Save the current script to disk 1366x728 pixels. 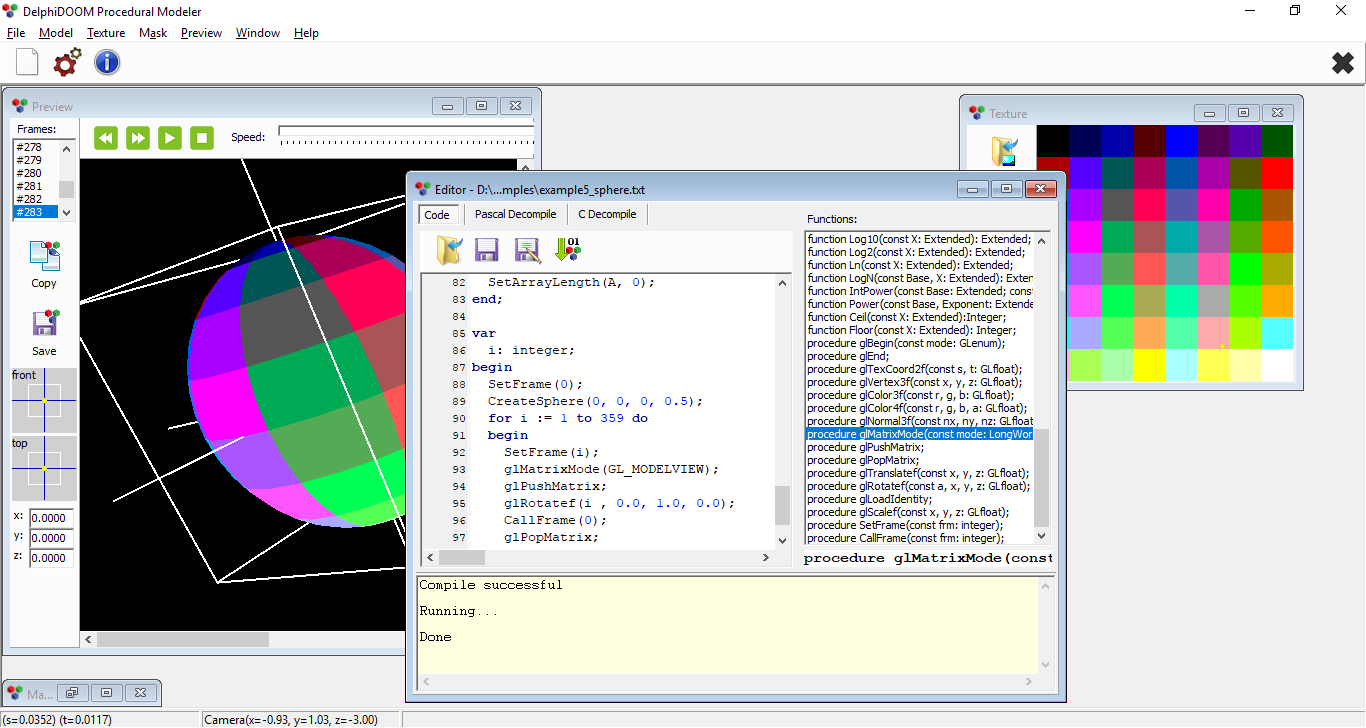487,250
